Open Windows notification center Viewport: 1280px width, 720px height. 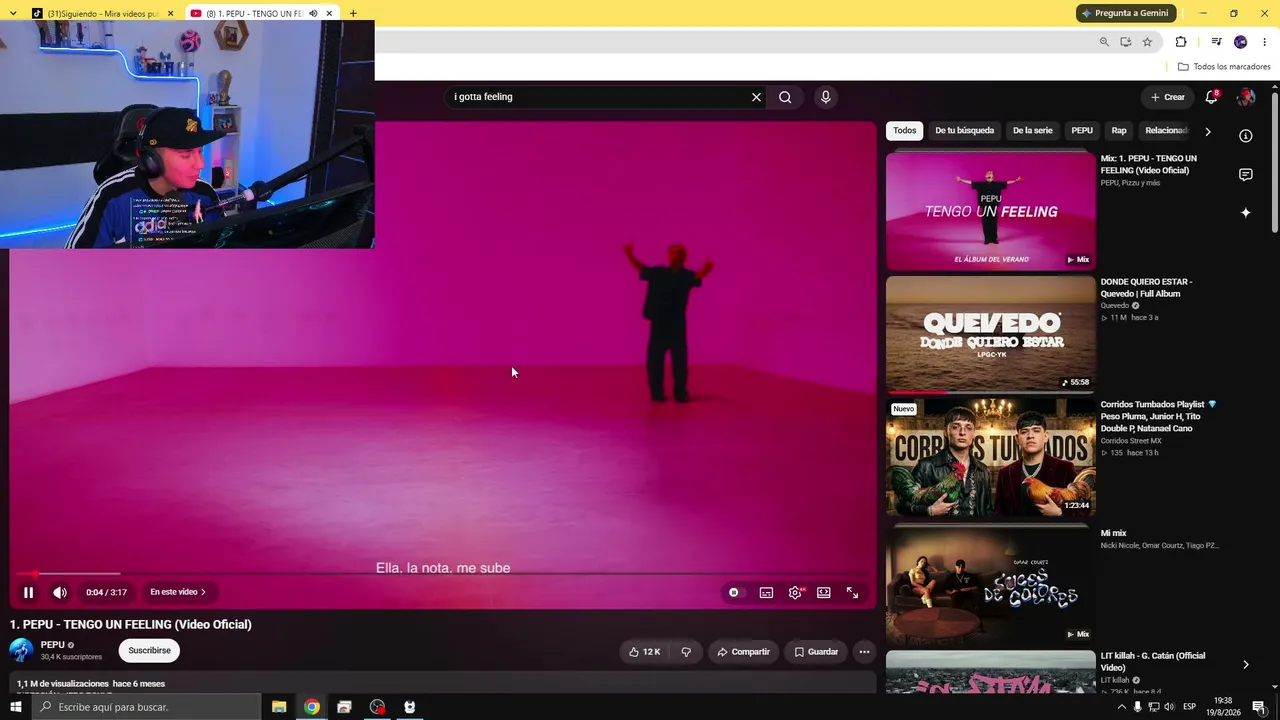1259,707
